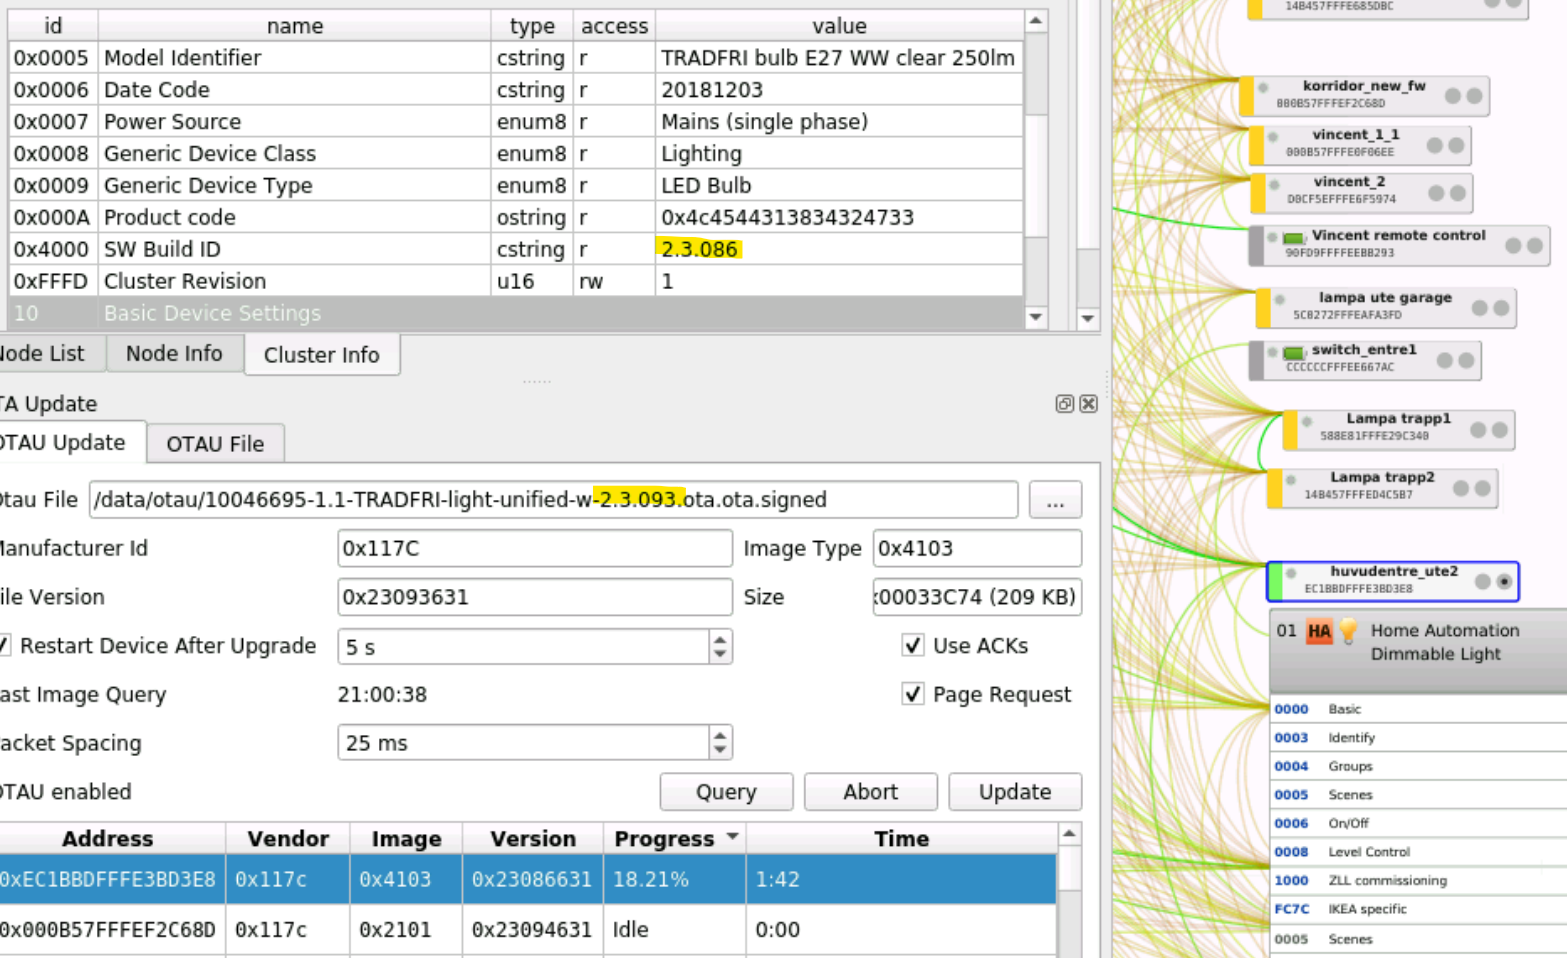Click the green power indicator on huvudentre_ute2
Image resolution: width=1567 pixels, height=958 pixels.
click(1276, 580)
